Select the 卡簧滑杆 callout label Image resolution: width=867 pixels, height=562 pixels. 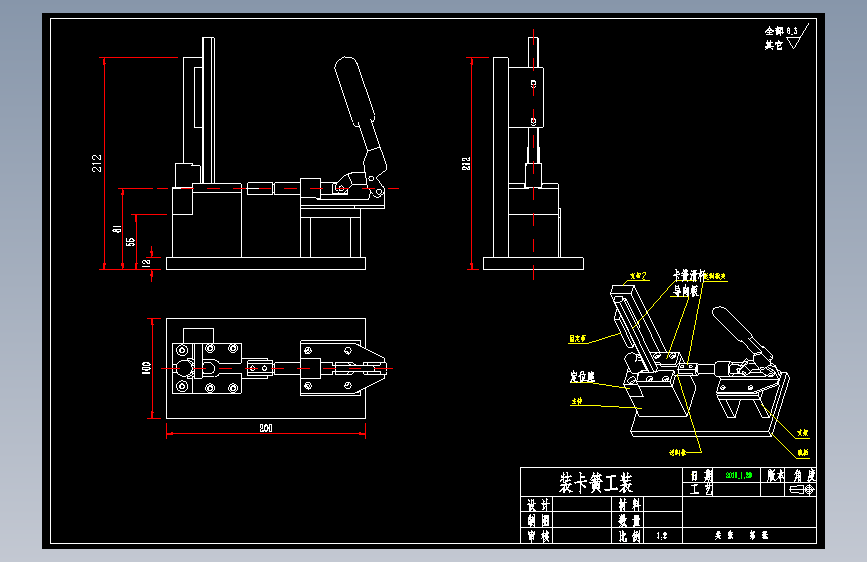point(689,275)
